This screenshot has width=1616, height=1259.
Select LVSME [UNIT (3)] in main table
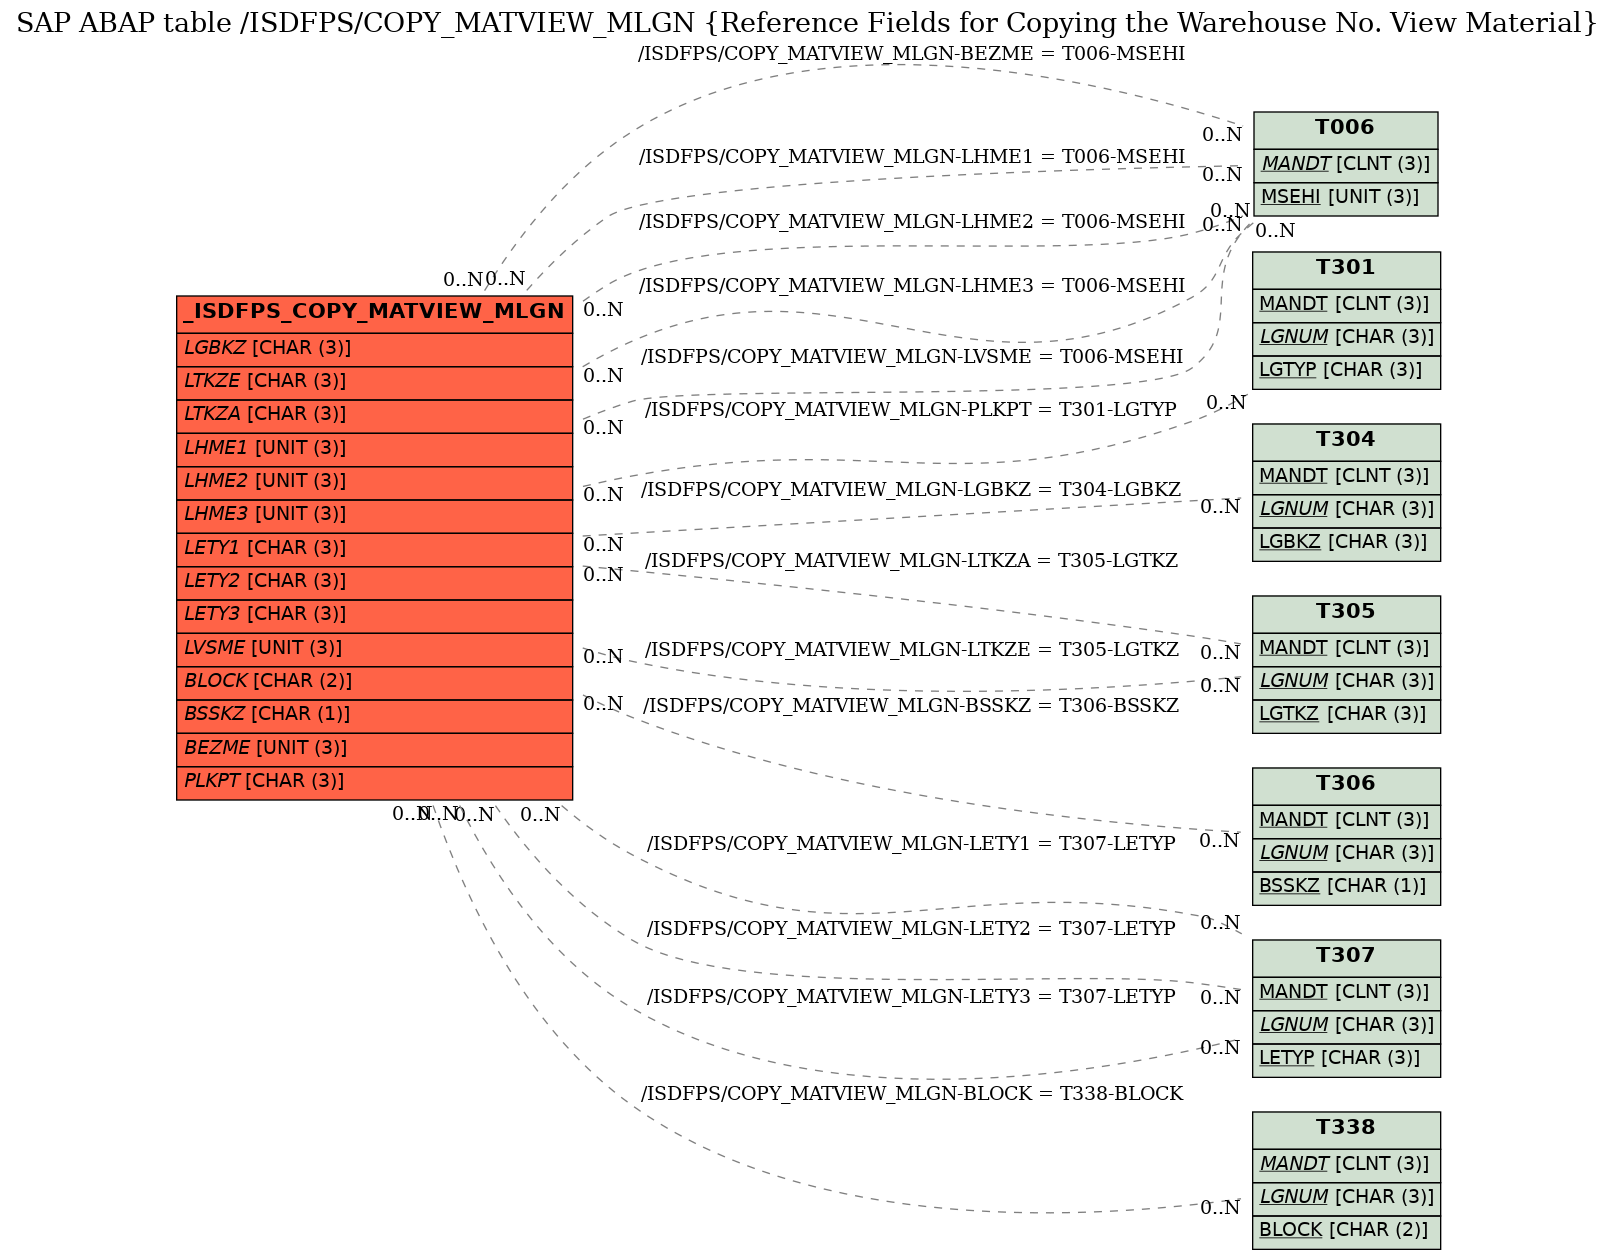click(374, 649)
